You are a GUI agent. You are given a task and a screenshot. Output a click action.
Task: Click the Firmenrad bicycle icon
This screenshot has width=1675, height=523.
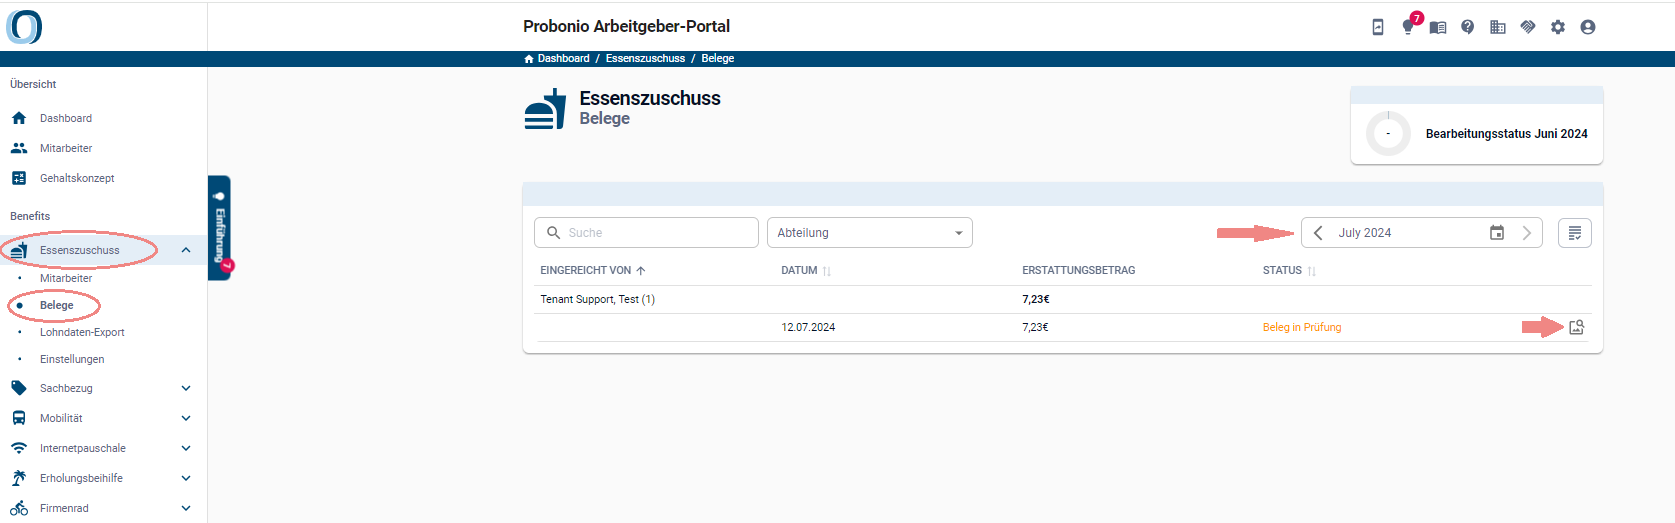pos(19,508)
